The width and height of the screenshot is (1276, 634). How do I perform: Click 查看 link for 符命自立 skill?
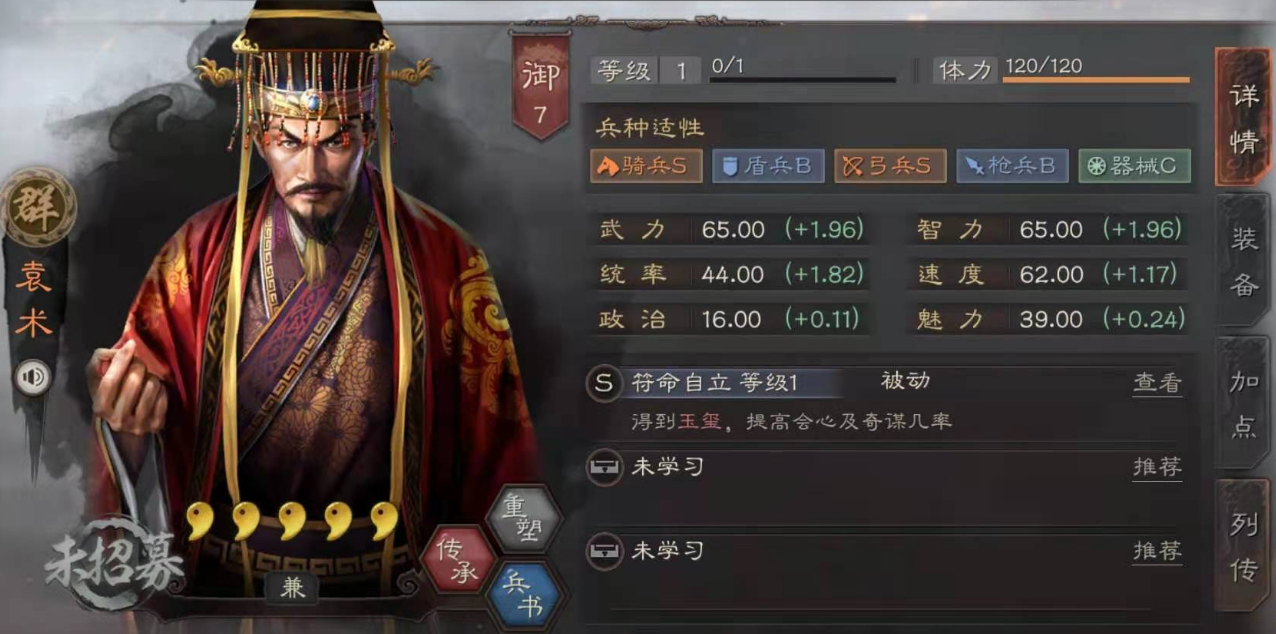(1157, 383)
